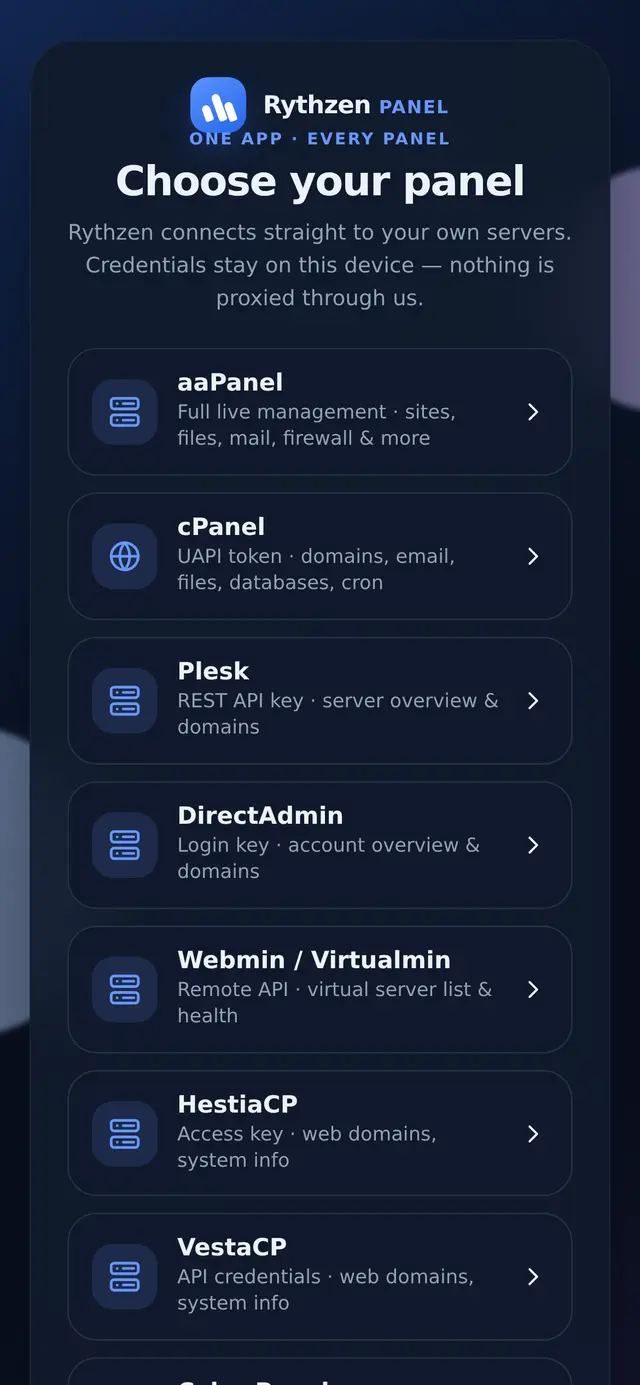Open VestaCP via its chevron arrow
The height and width of the screenshot is (1385, 640).
coord(533,1276)
